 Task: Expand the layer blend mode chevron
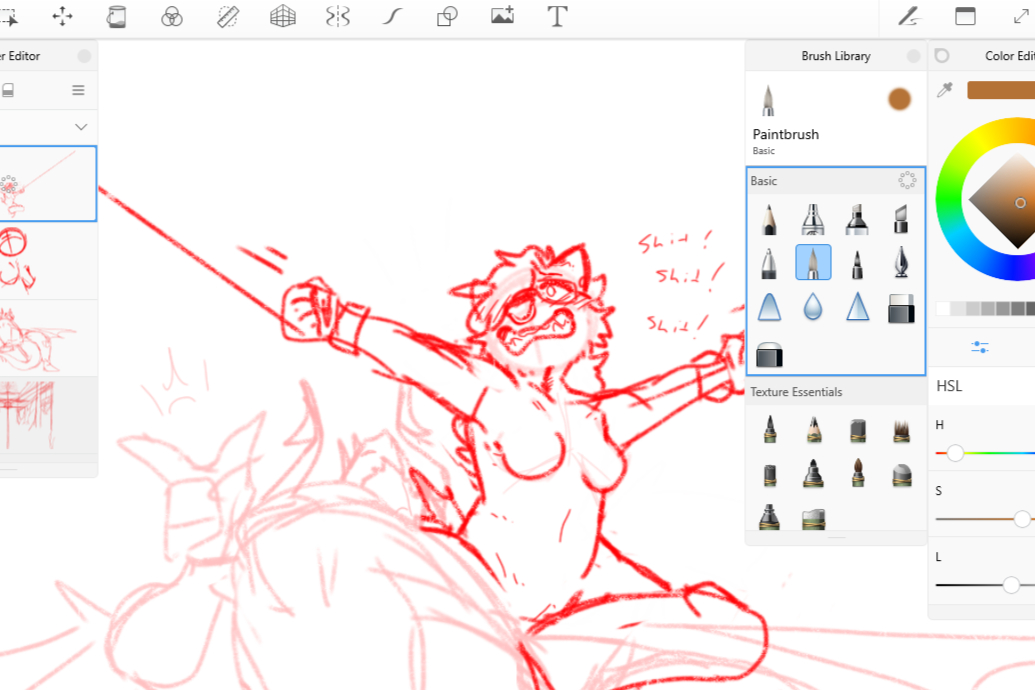(x=81, y=127)
